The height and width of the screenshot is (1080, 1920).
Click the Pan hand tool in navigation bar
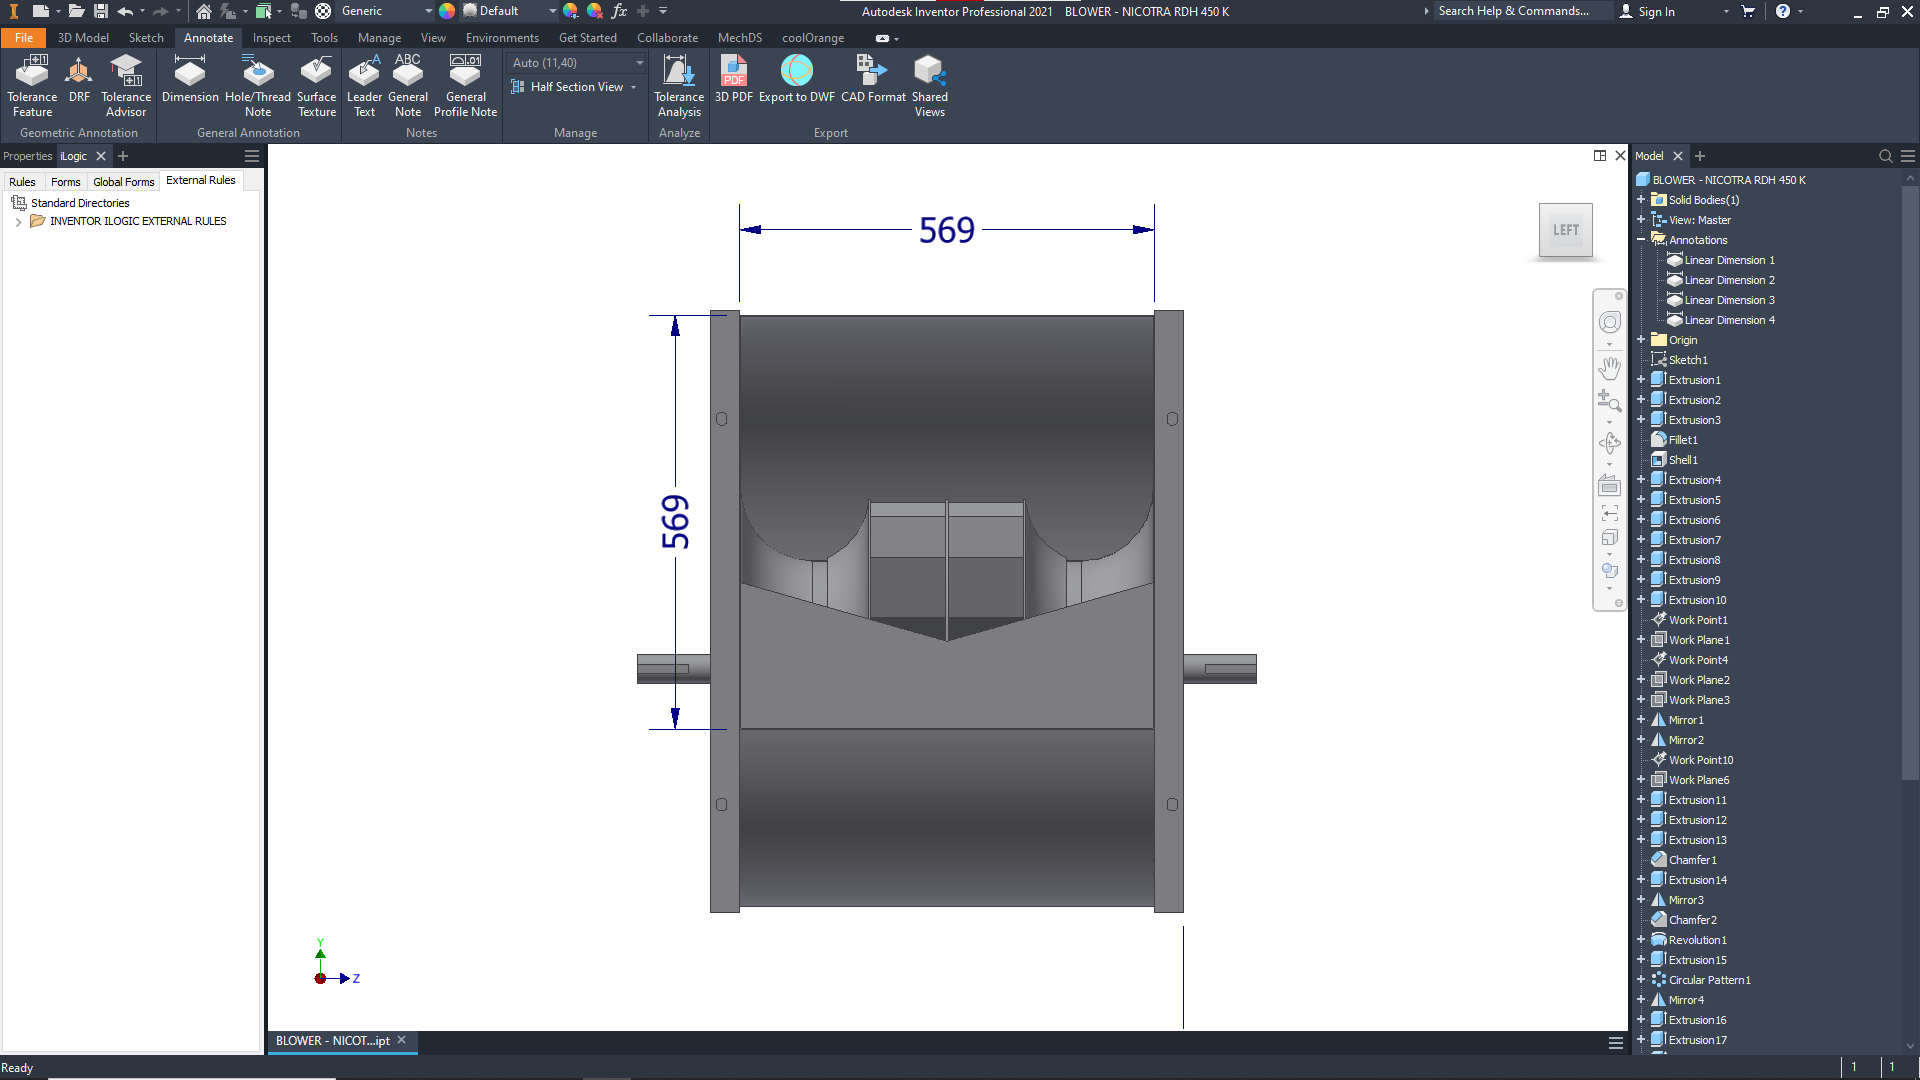pyautogui.click(x=1609, y=368)
